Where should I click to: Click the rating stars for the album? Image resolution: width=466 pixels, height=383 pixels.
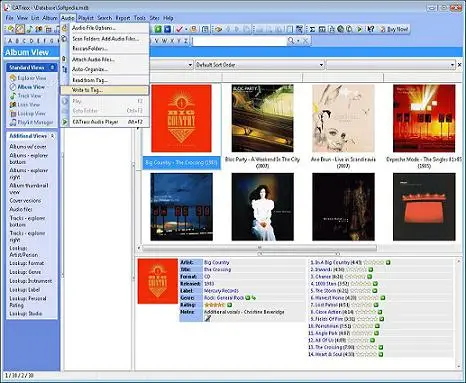214,305
